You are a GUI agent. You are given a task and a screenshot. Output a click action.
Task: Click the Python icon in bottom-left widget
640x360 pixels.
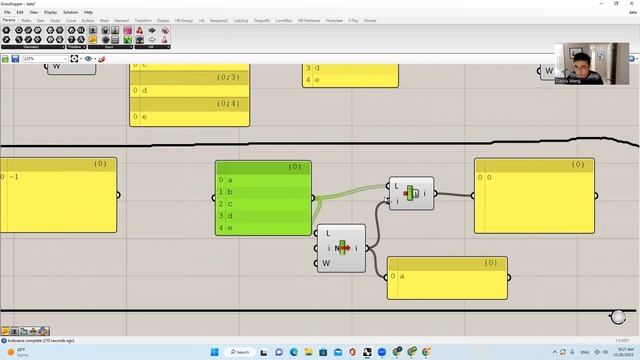(44, 331)
